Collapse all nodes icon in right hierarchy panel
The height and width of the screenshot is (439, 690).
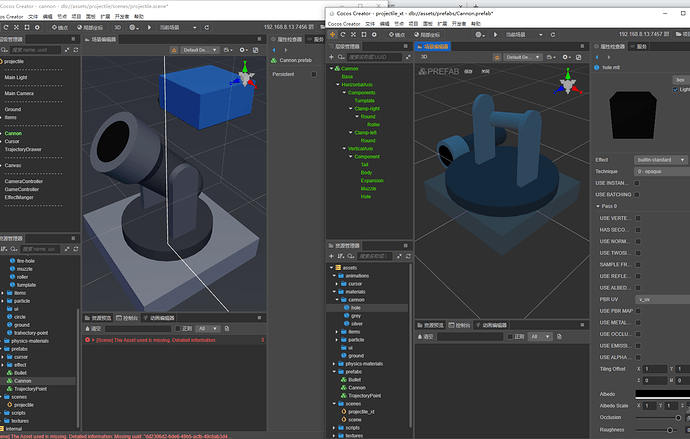tap(408, 57)
